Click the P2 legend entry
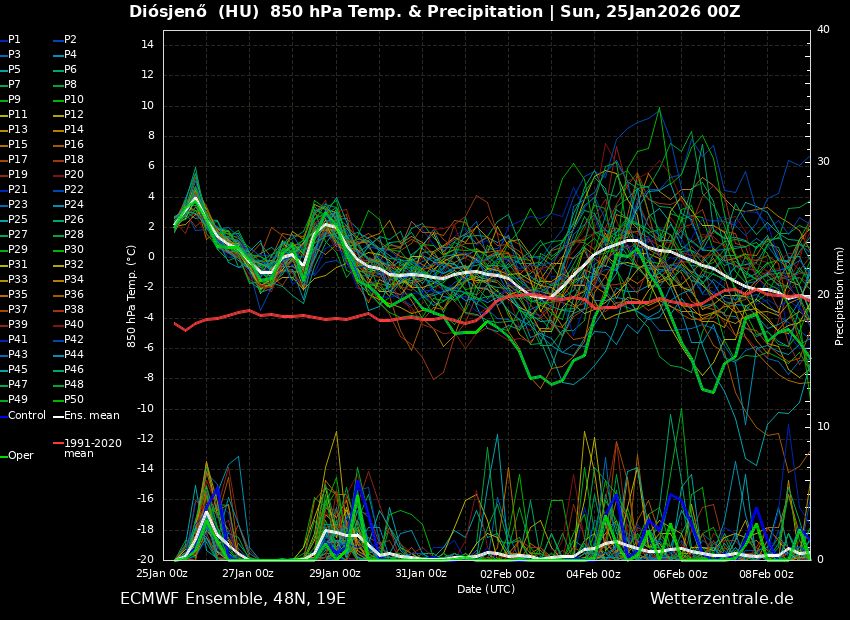The image size is (850, 620). 70,40
